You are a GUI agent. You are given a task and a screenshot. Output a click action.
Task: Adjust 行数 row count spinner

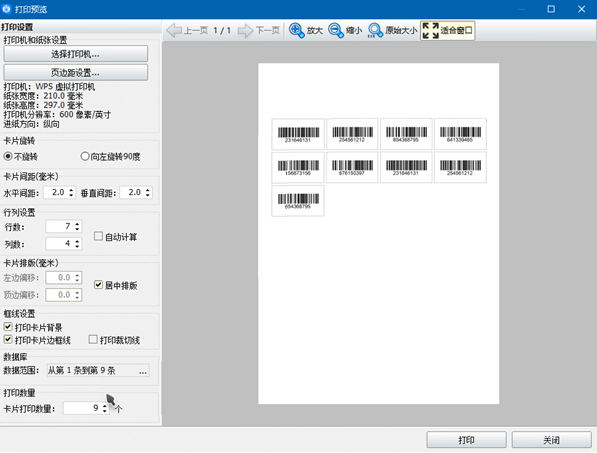point(77,226)
